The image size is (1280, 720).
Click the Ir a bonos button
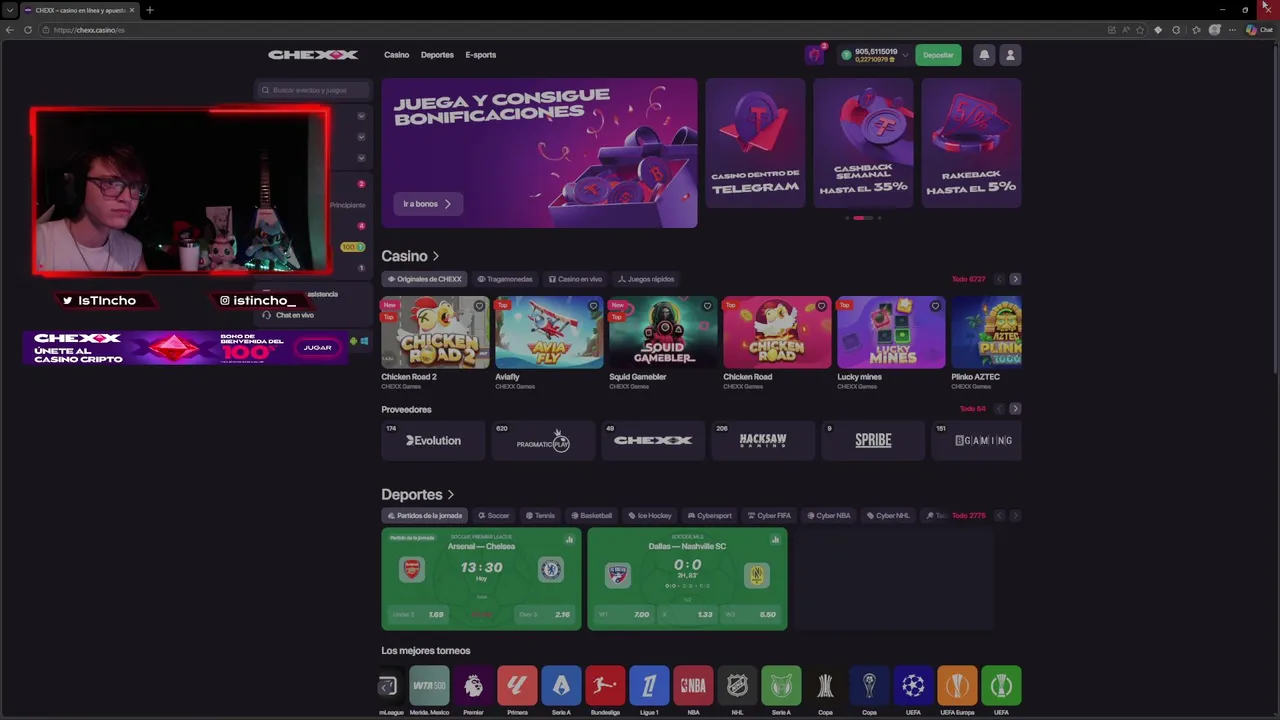tap(427, 204)
